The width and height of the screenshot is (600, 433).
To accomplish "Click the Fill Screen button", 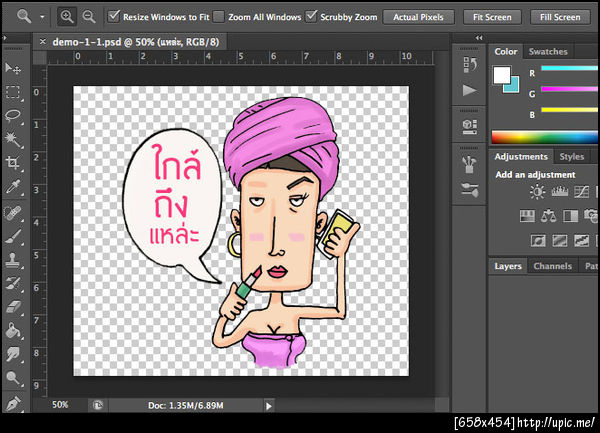I will [560, 17].
